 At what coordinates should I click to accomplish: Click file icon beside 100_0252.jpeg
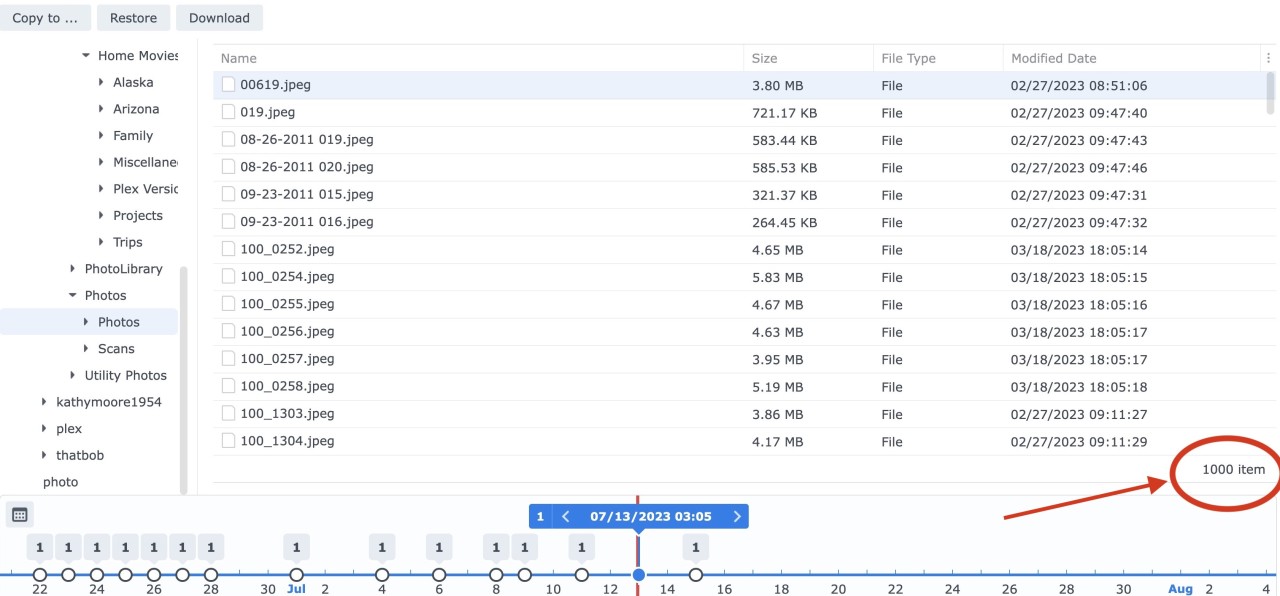(x=228, y=249)
